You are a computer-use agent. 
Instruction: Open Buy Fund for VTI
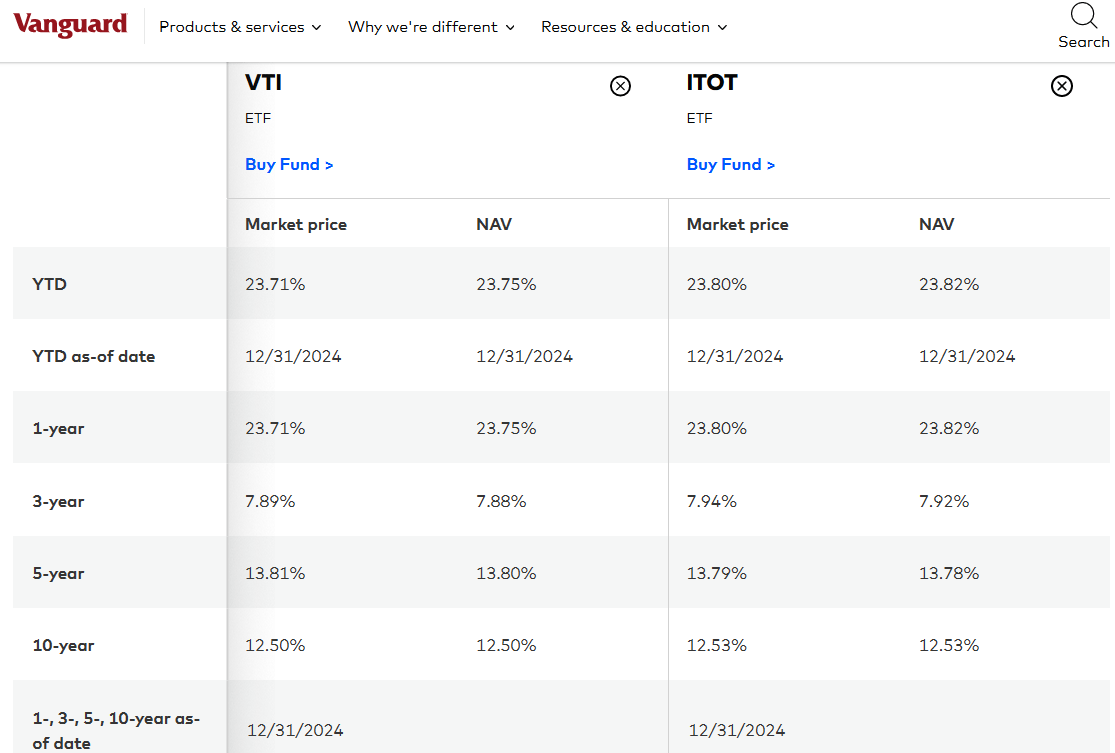(x=289, y=164)
